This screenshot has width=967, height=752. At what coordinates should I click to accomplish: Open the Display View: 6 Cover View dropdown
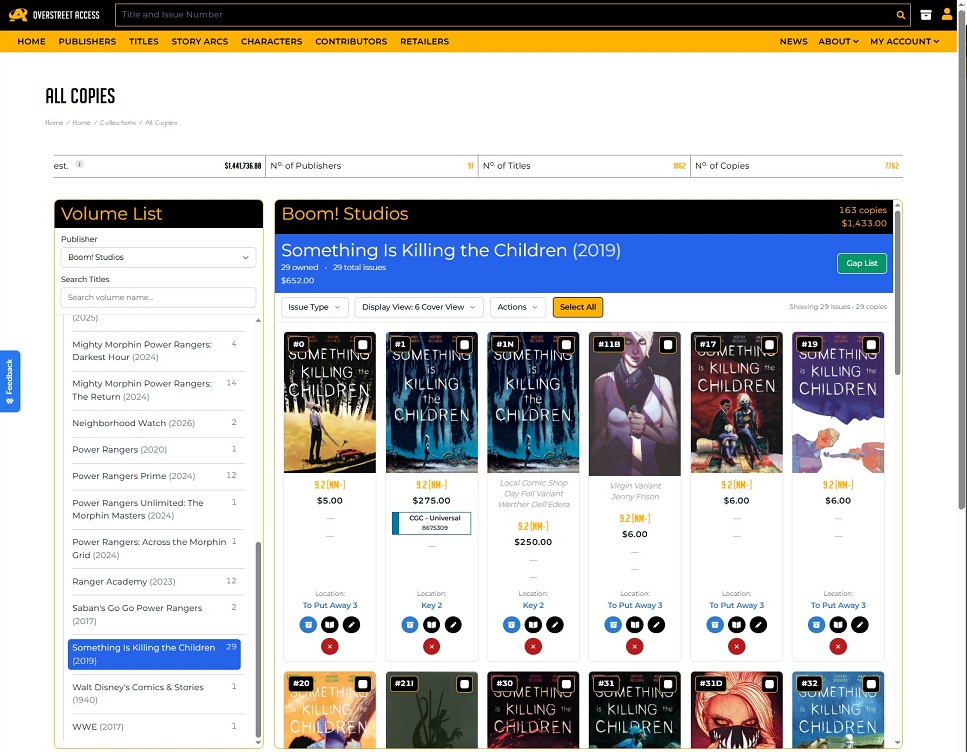point(419,307)
